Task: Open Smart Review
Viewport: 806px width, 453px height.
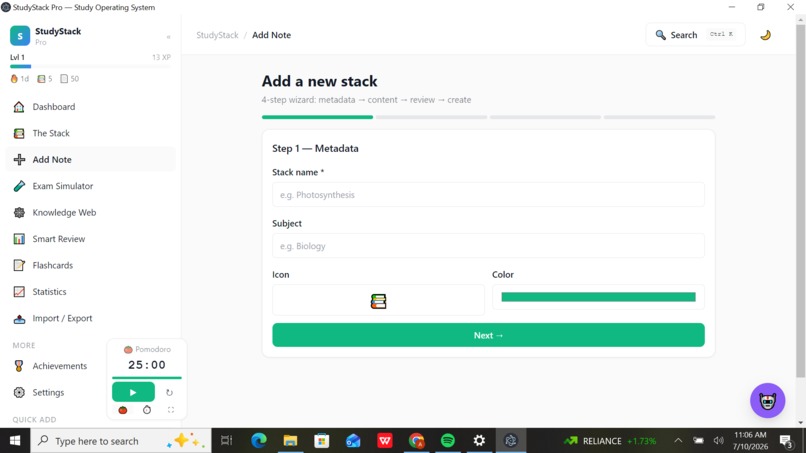Action: [90, 239]
